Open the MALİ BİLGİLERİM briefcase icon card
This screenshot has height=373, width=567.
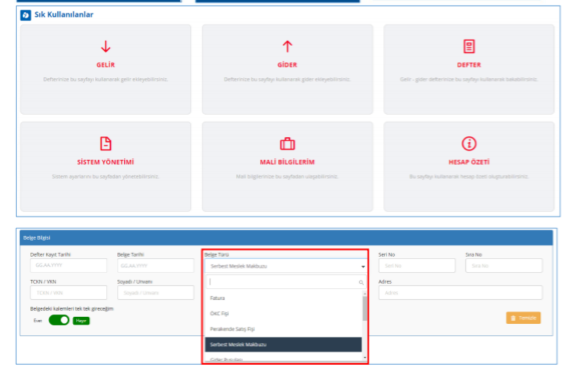coord(287,166)
